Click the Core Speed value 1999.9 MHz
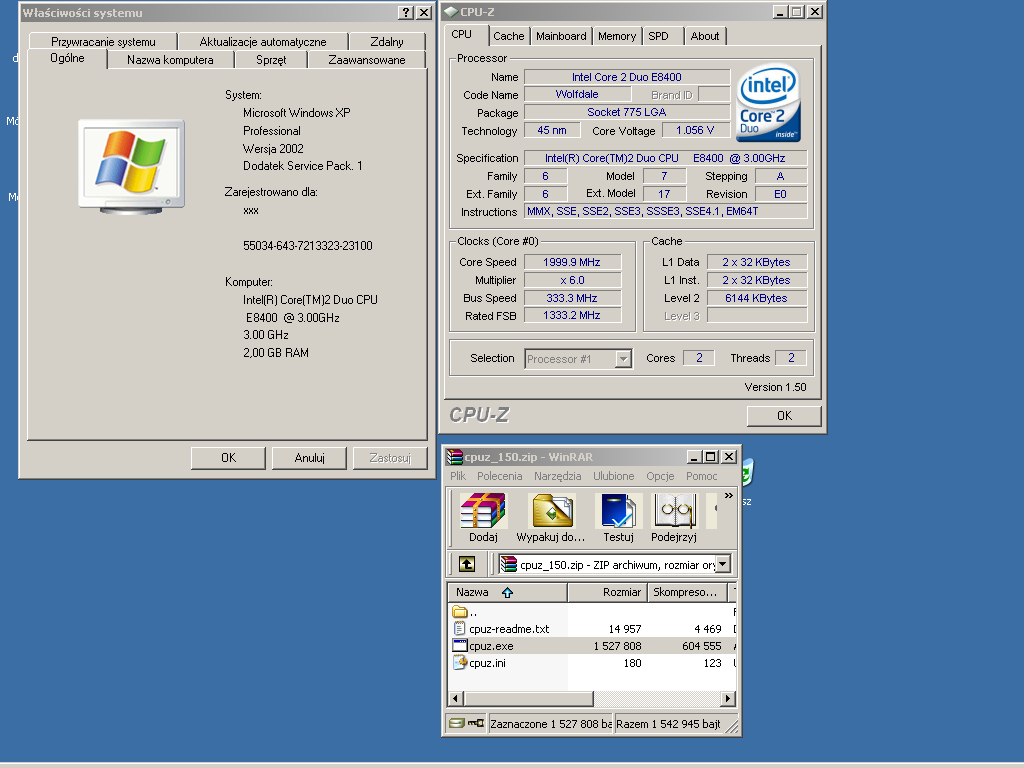 [x=572, y=262]
